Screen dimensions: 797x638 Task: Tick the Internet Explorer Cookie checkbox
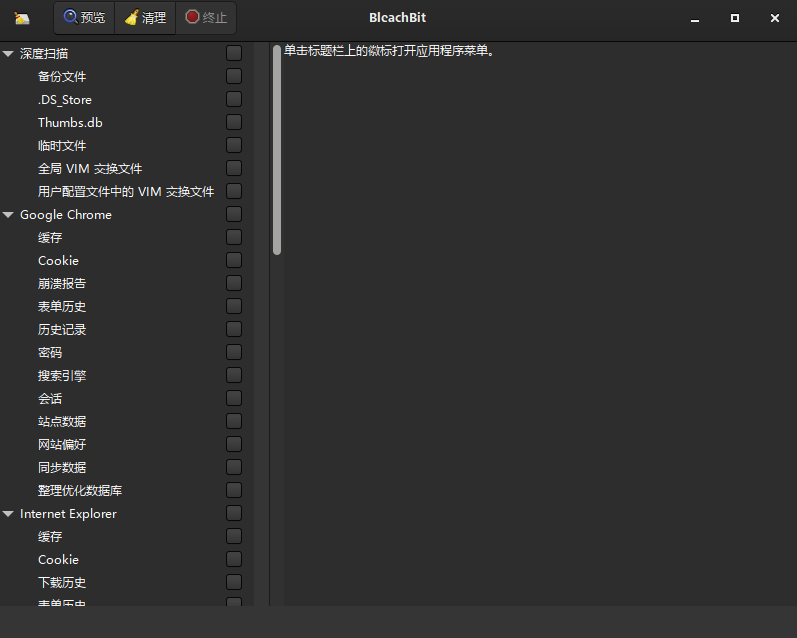[234, 559]
